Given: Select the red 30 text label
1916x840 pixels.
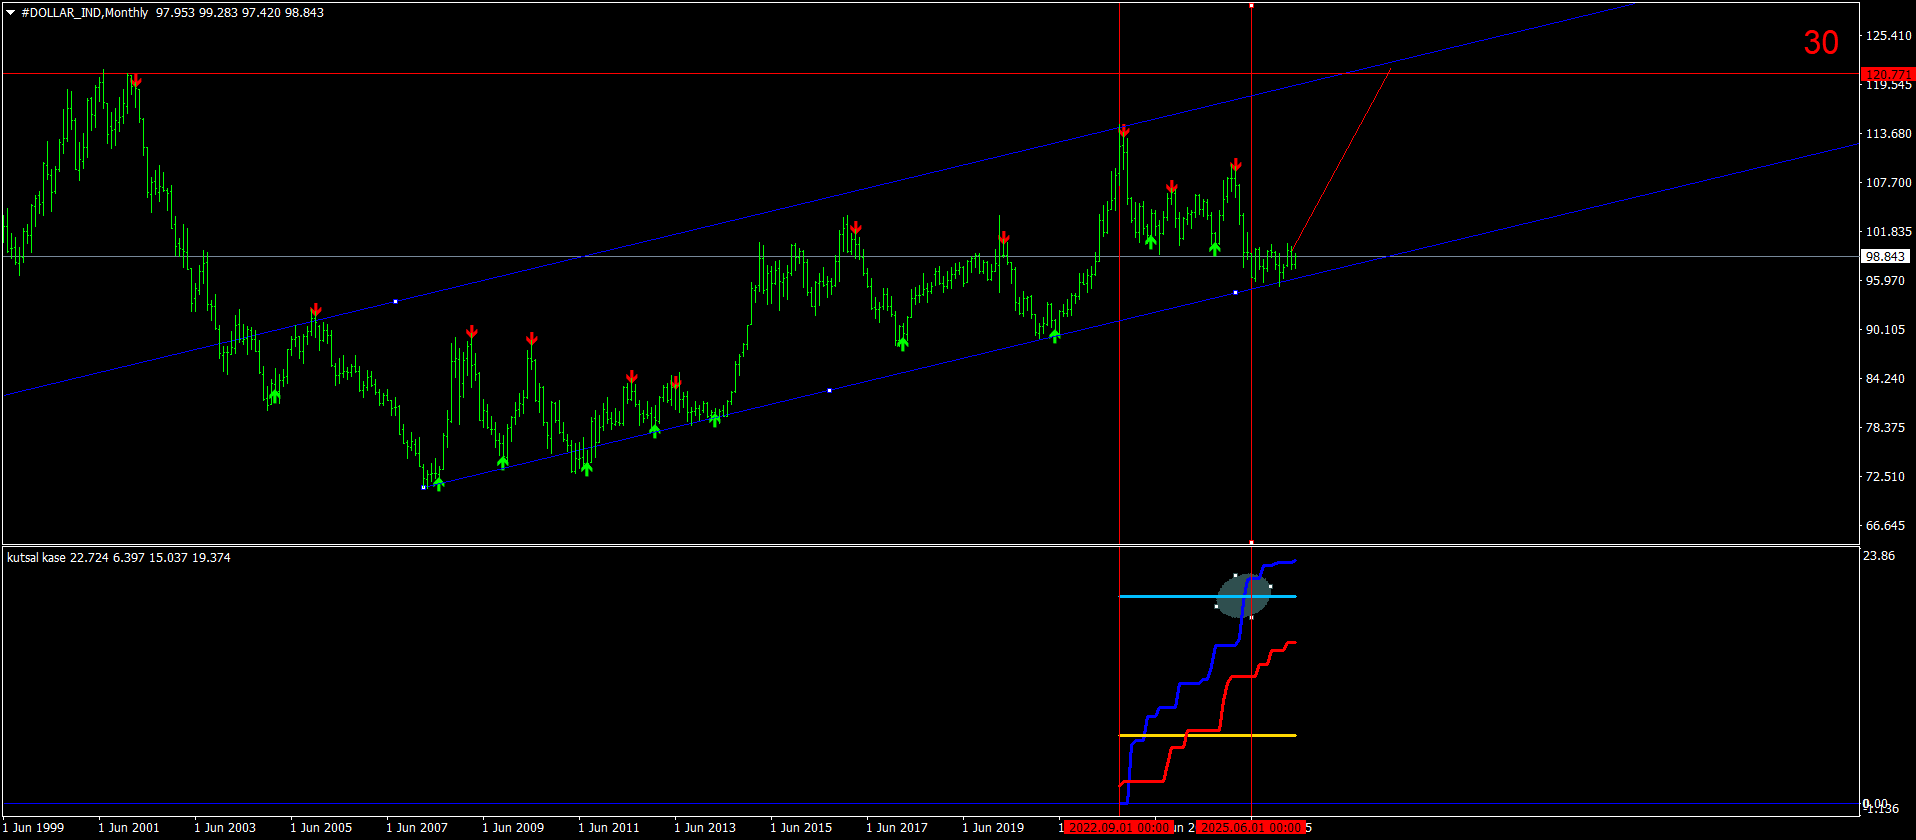Looking at the screenshot, I should pos(1821,42).
